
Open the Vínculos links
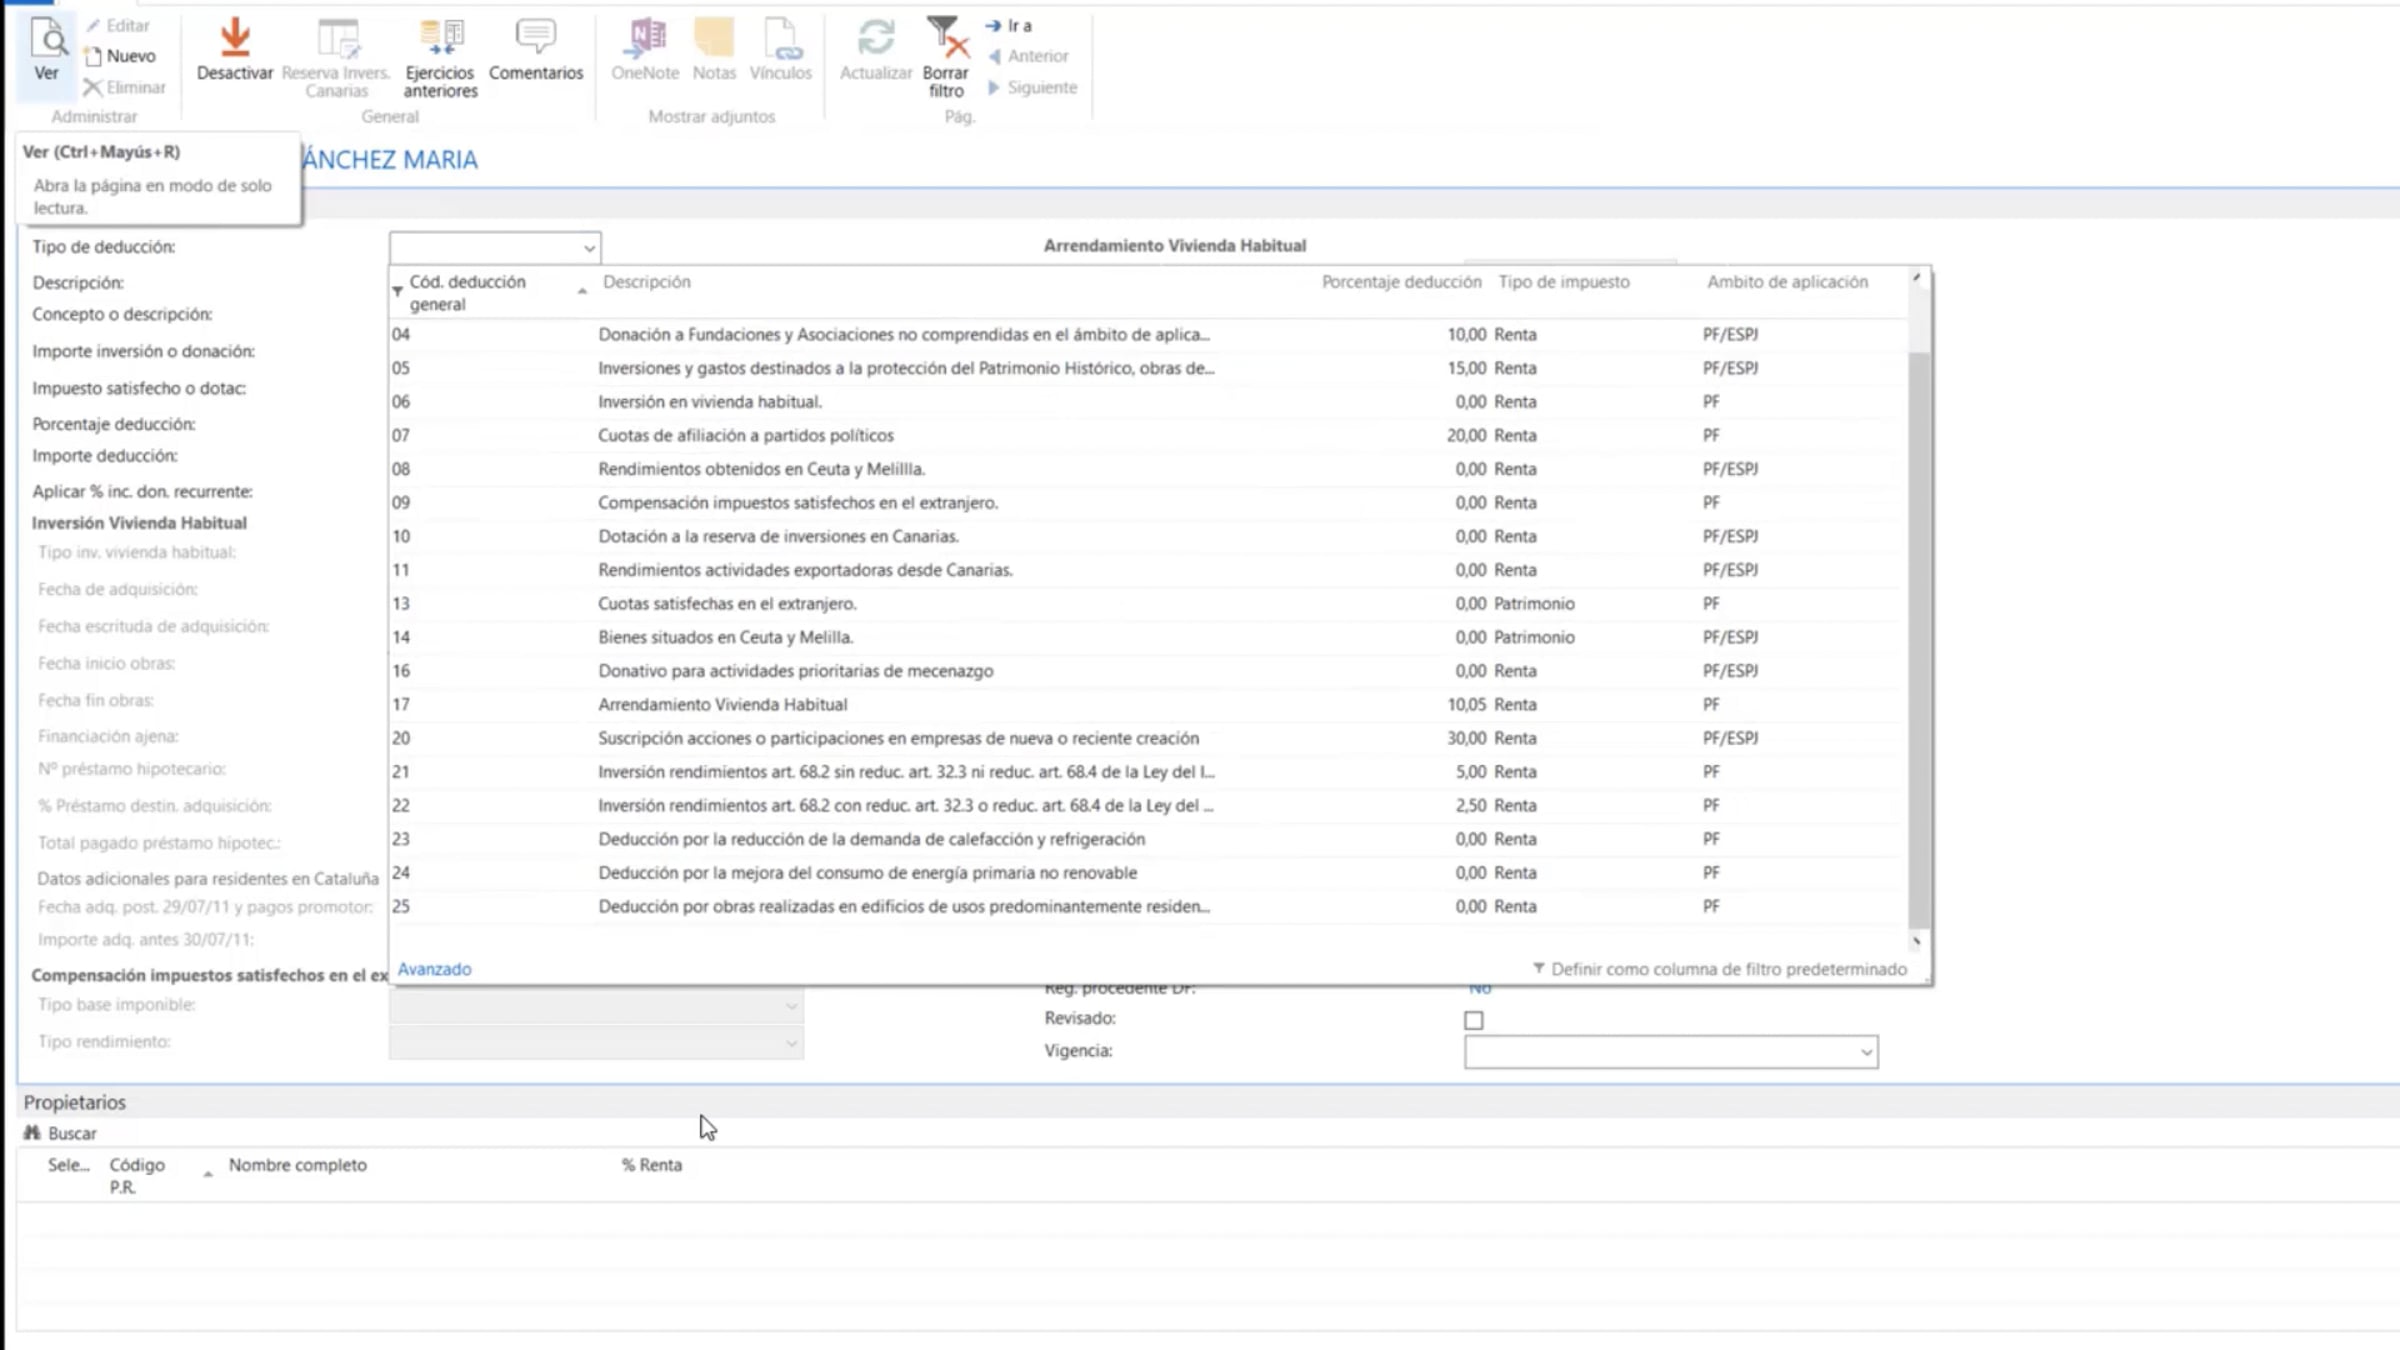[780, 50]
